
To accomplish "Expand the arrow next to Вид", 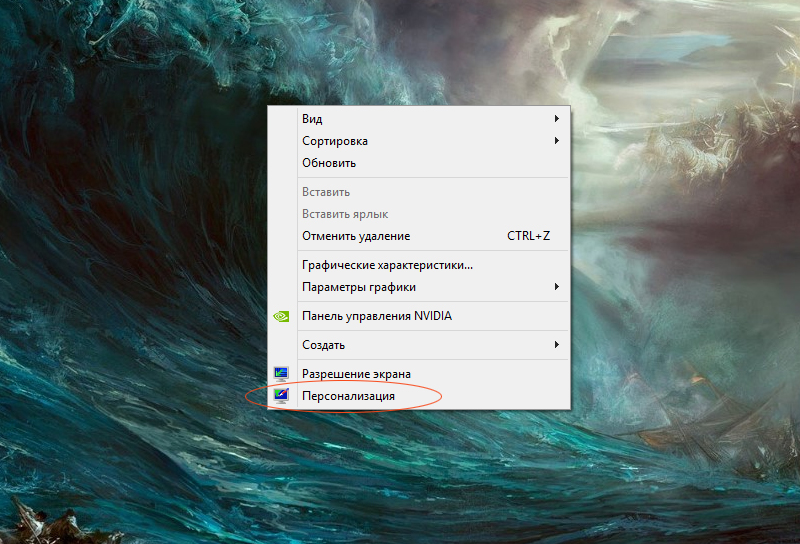I will [x=557, y=118].
